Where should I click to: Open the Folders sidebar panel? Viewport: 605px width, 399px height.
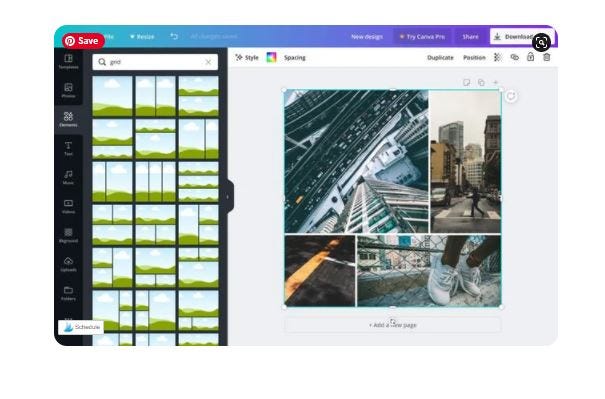[x=68, y=293]
